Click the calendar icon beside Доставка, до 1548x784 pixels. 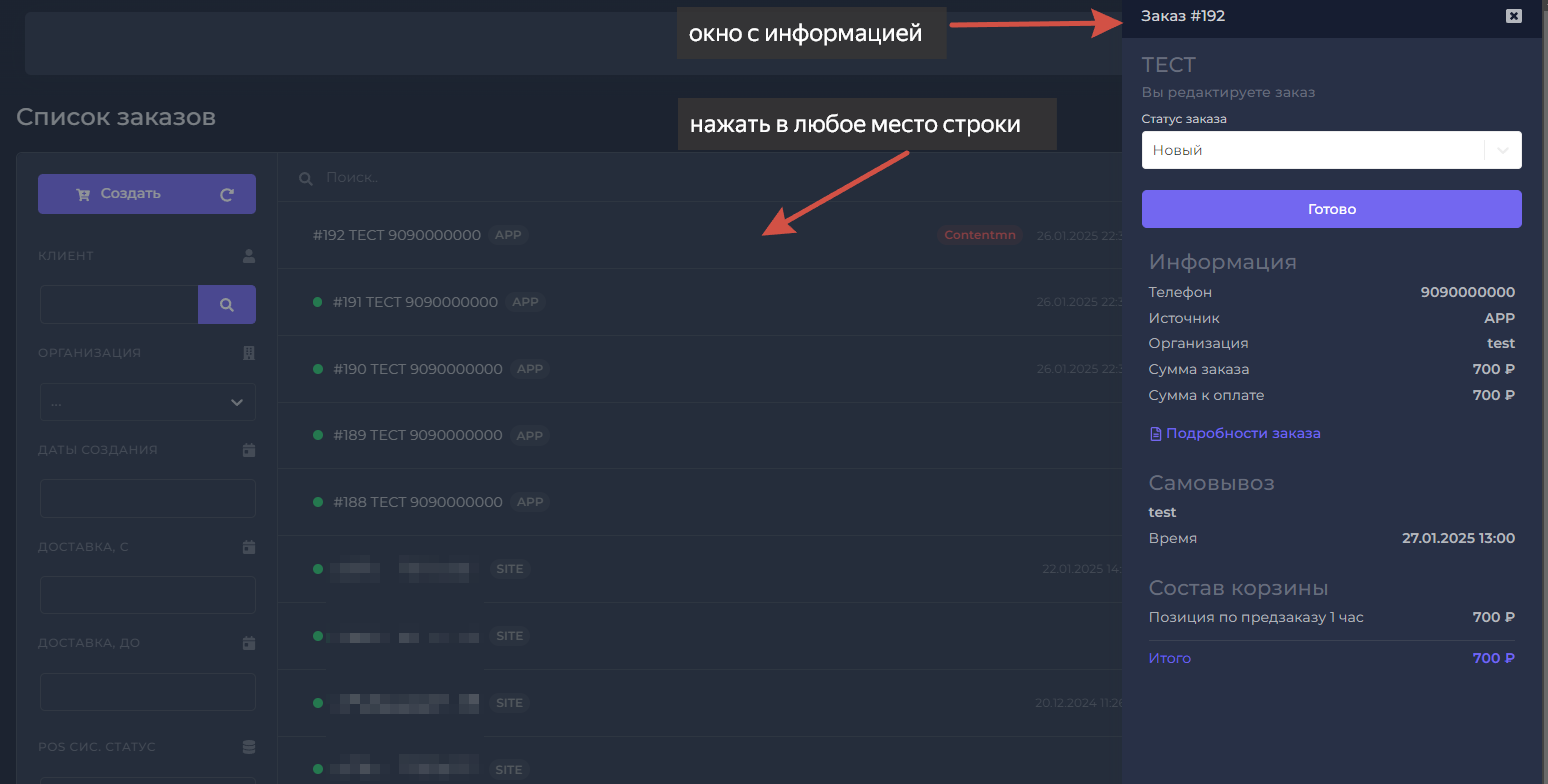click(x=249, y=643)
